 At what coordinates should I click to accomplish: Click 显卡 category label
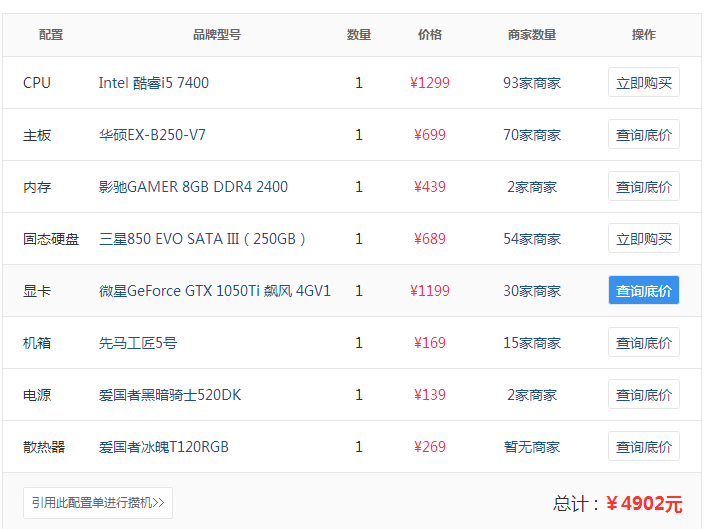pyautogui.click(x=37, y=291)
